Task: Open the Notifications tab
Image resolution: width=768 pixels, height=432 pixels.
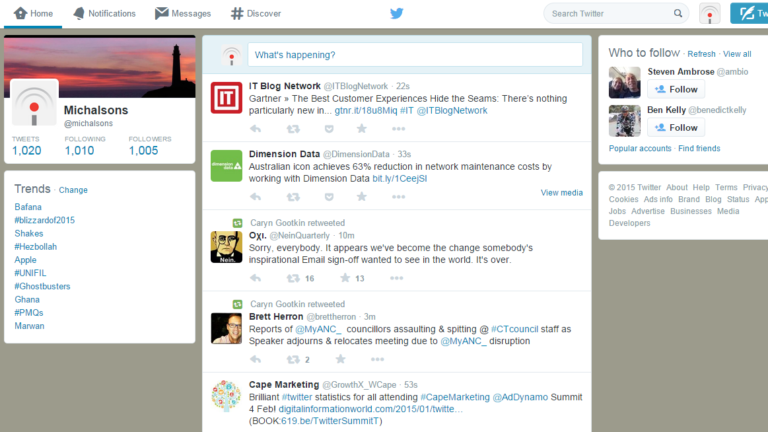Action: pos(104,13)
